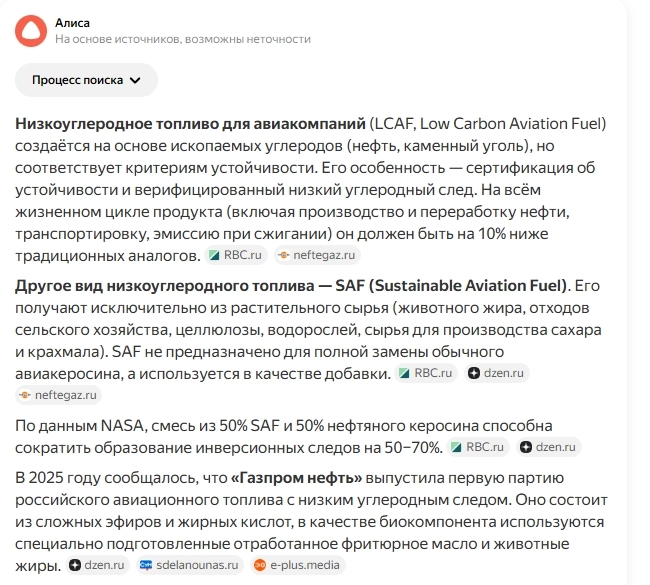Click bold heading "Низкоуглеродное топливо для авиакомпаний"
Viewport: 650px width, 585px height.
click(x=190, y=124)
